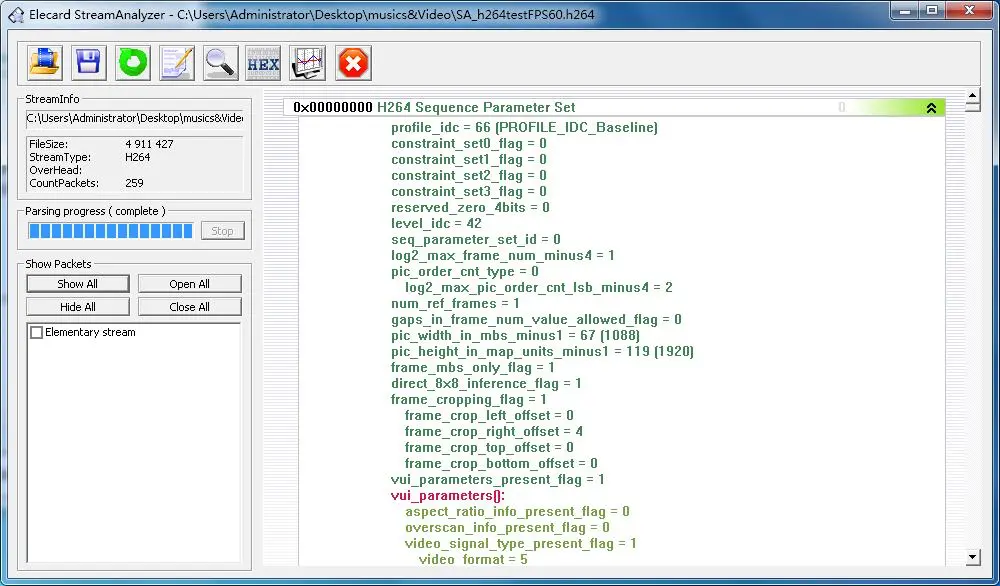The width and height of the screenshot is (1000, 586).
Task: Click the StreamType value H264
Action: (x=138, y=157)
